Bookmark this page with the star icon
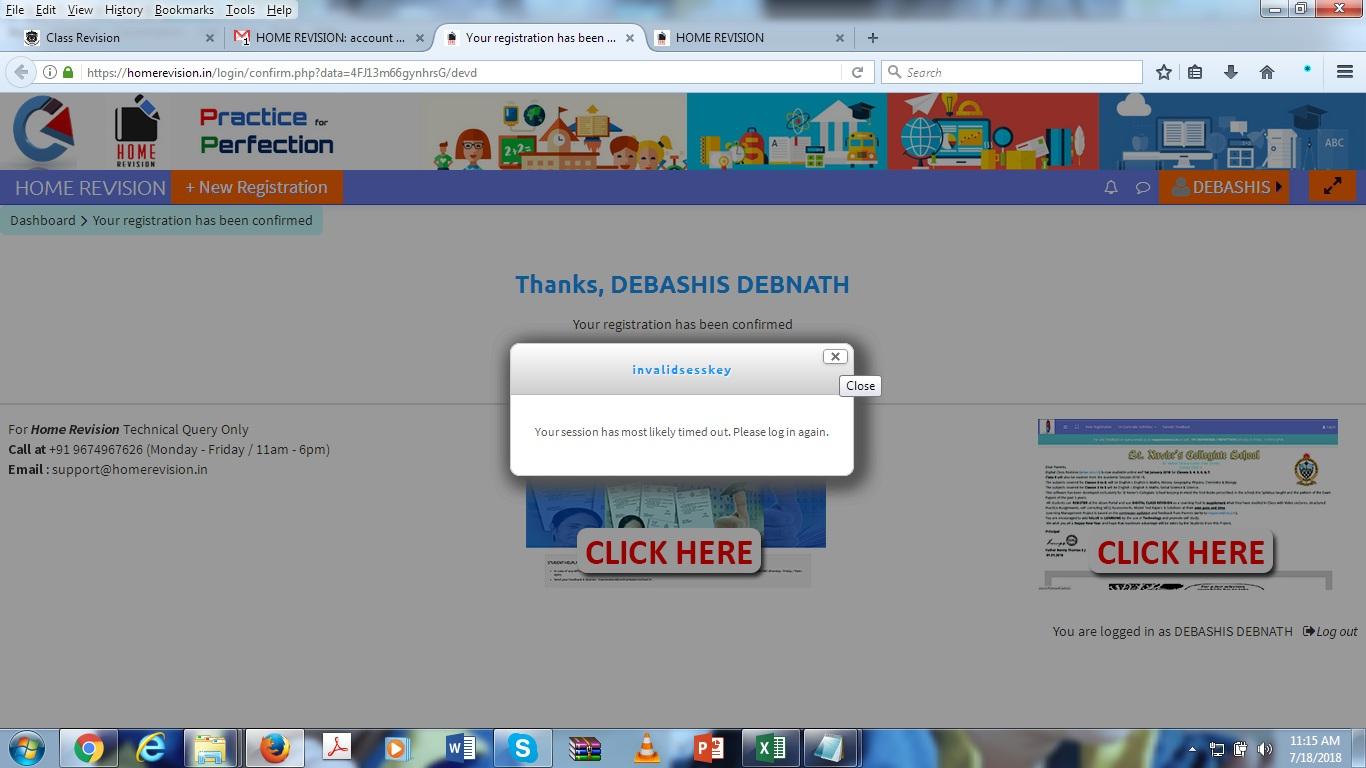1366x768 pixels. click(x=1164, y=72)
